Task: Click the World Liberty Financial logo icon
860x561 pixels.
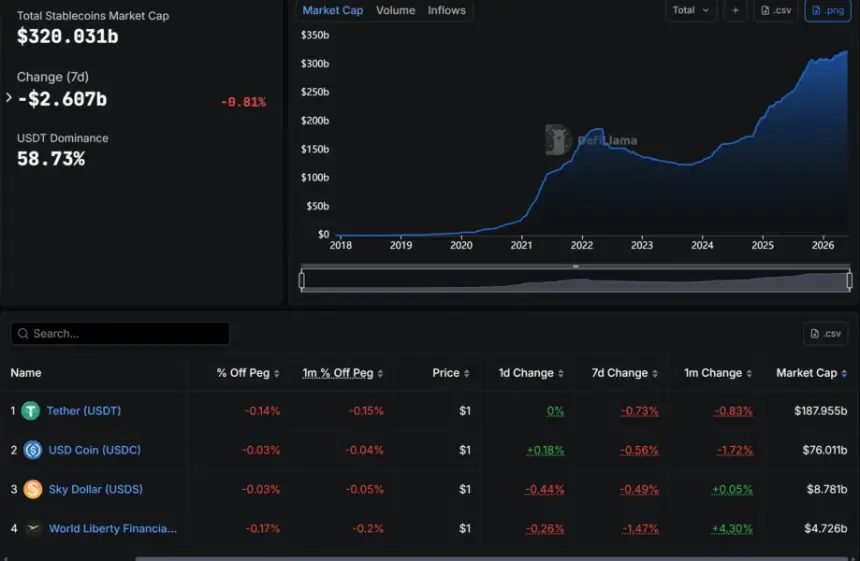Action: coord(33,529)
